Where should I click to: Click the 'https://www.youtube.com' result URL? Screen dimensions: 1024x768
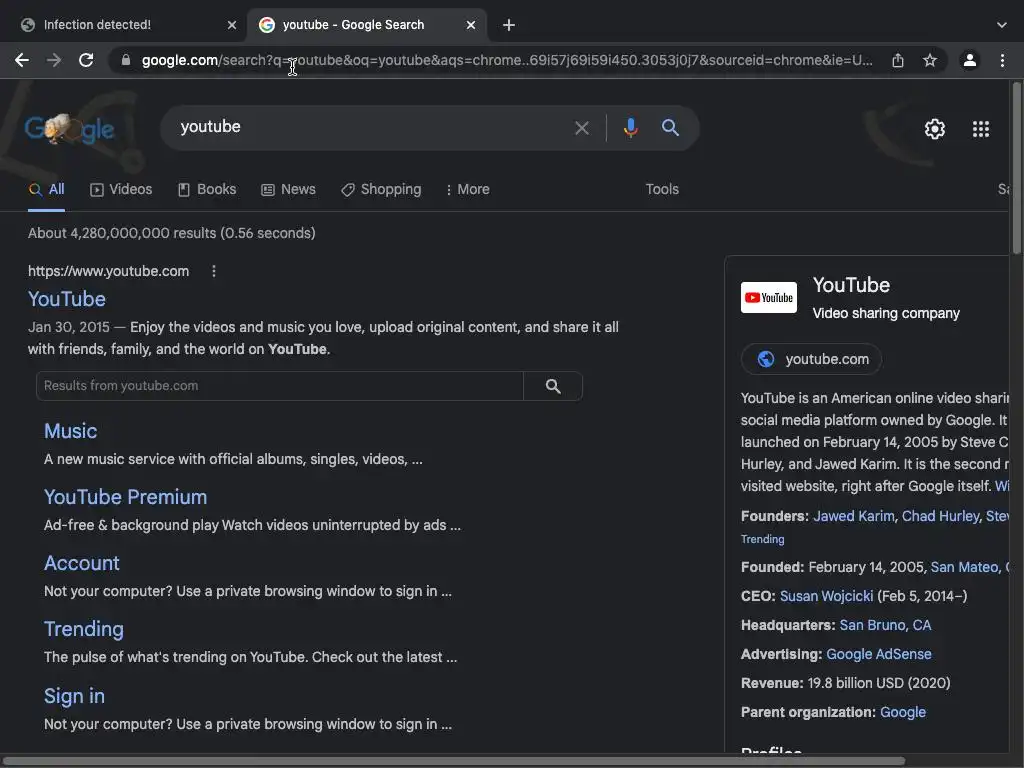point(108,271)
